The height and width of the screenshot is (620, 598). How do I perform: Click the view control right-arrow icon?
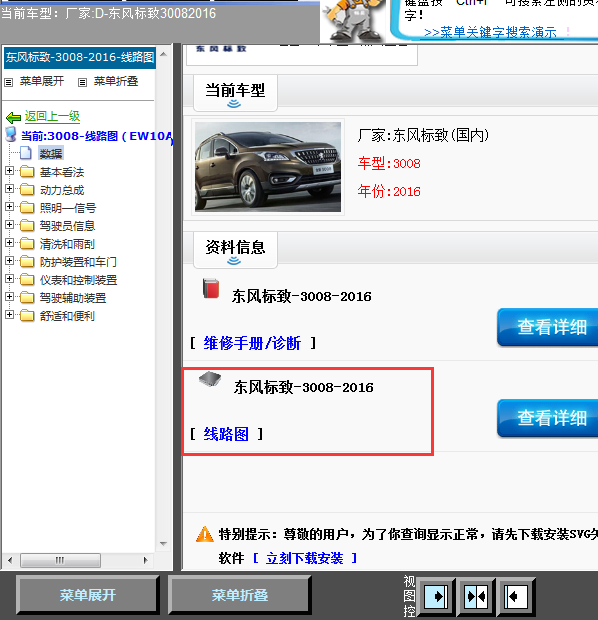click(436, 596)
